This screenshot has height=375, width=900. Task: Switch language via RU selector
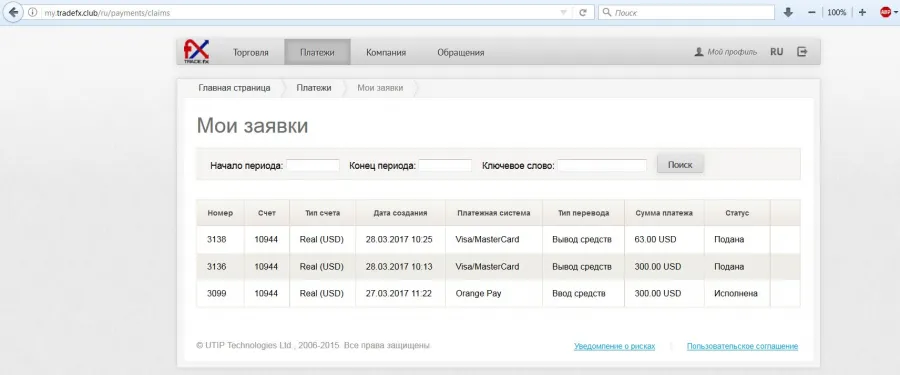tap(777, 52)
